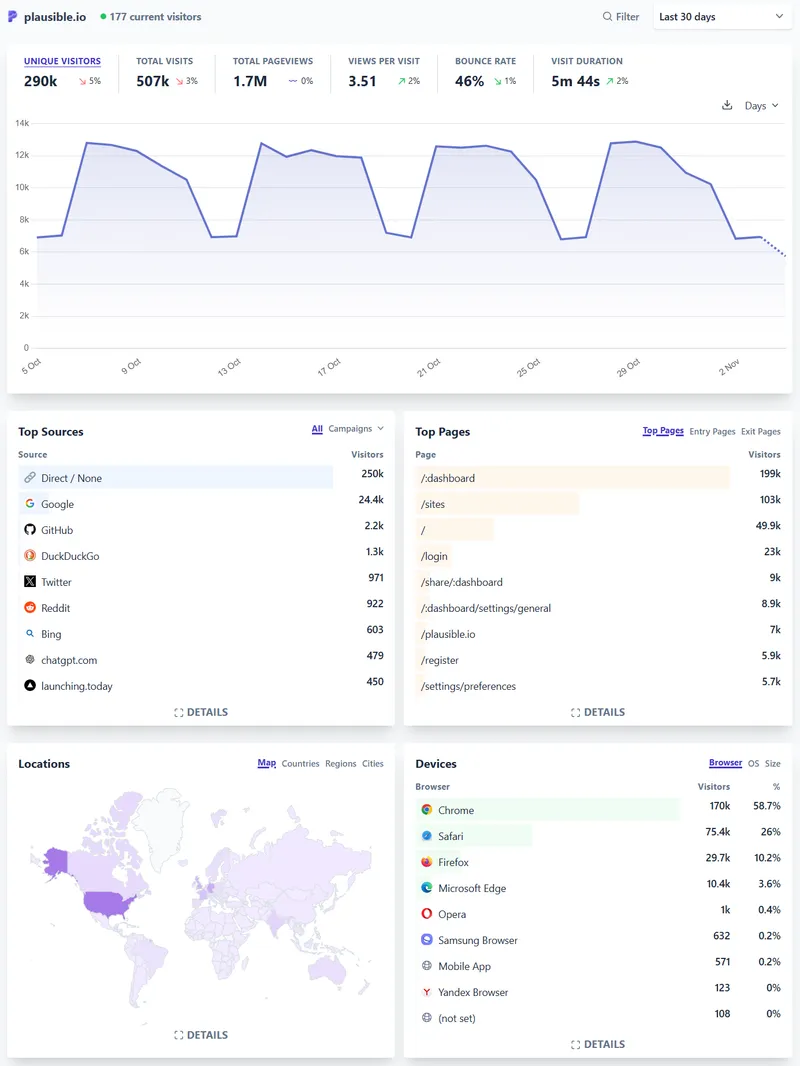This screenshot has height=1066, width=800.
Task: Open the export download icon above the chart
Action: coord(728,105)
